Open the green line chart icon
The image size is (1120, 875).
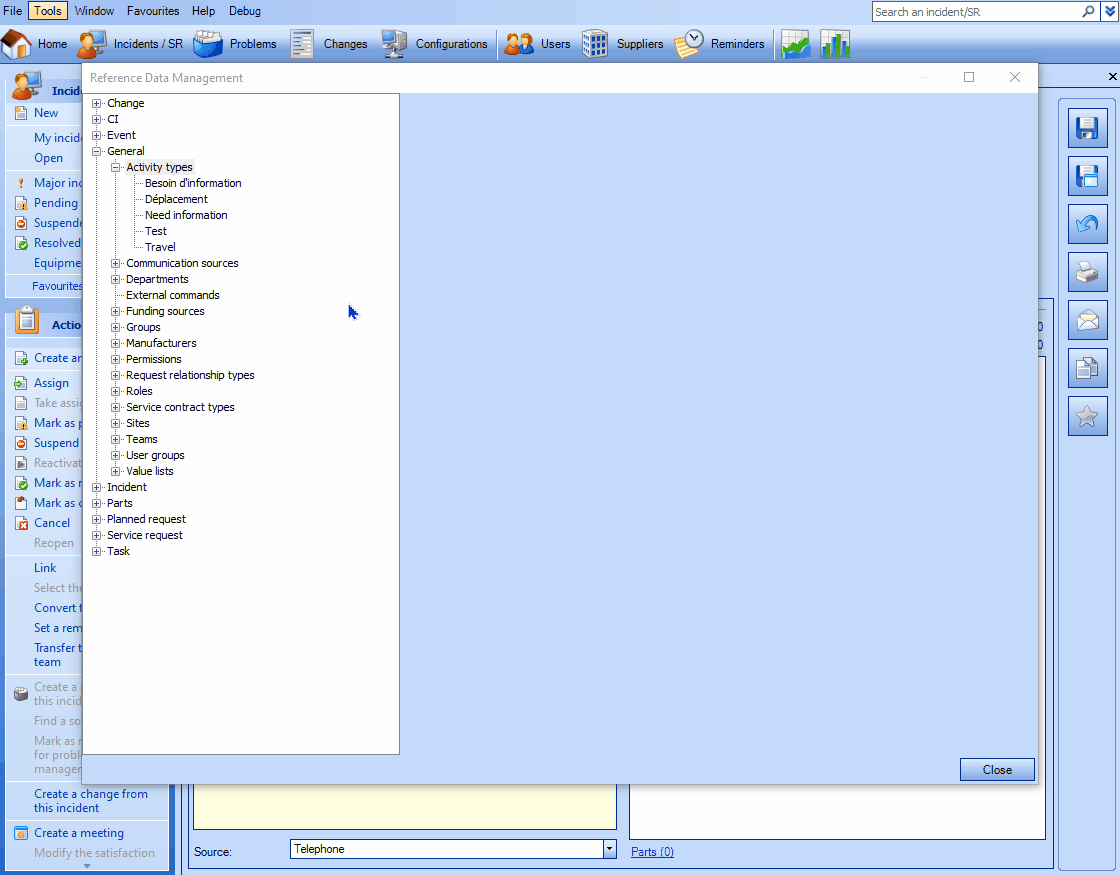click(796, 44)
